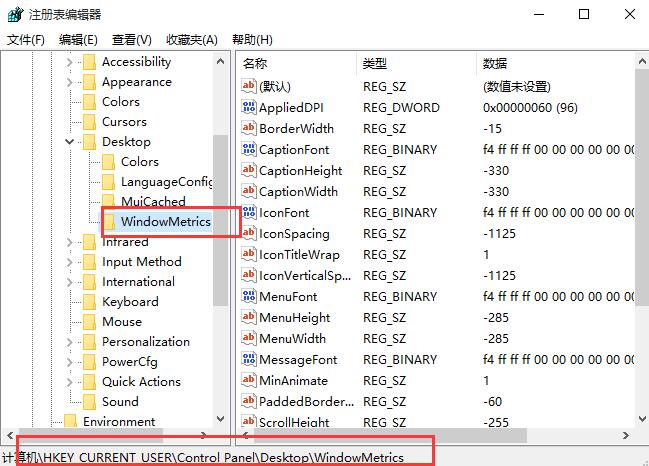Select the BorderWidth string value icon
This screenshot has height=466, width=649.
(249, 129)
